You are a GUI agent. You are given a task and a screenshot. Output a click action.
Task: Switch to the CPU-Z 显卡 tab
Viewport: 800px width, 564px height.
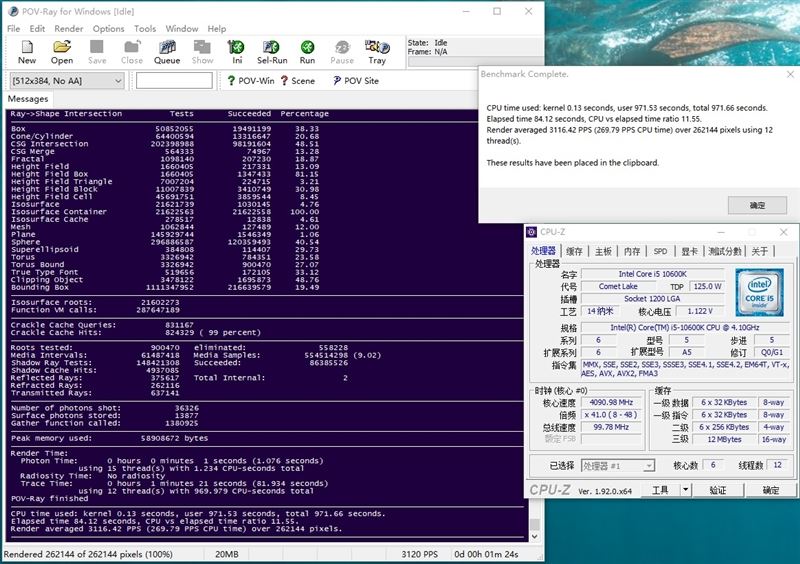(x=689, y=251)
